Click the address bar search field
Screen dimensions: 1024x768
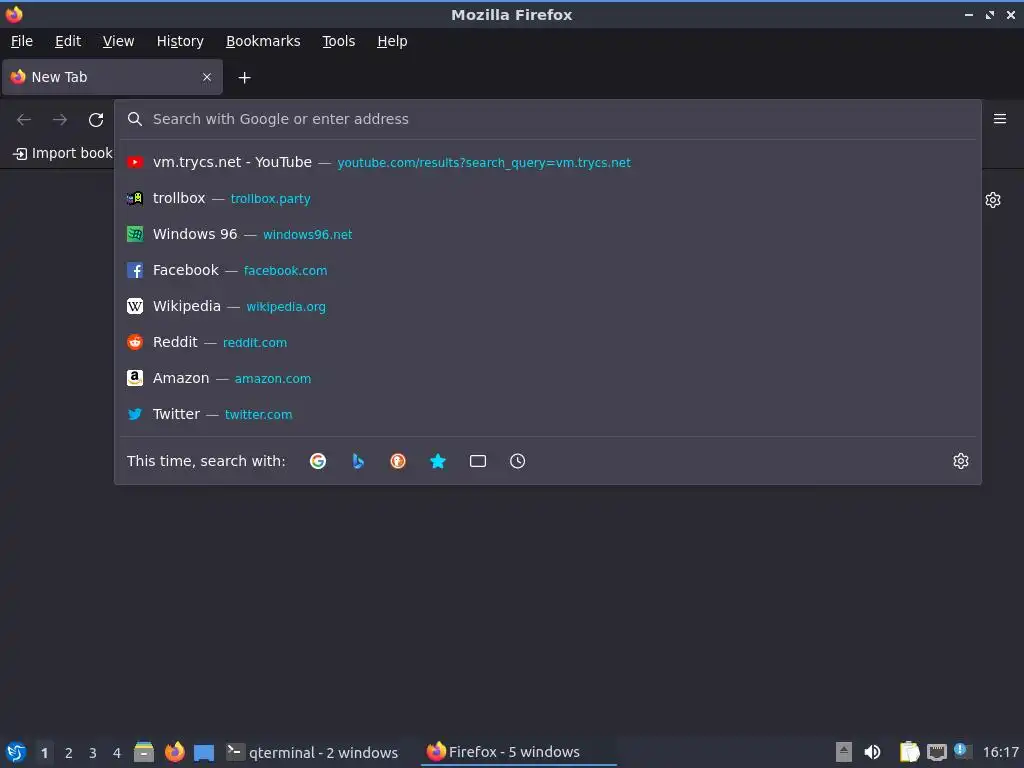click(547, 119)
